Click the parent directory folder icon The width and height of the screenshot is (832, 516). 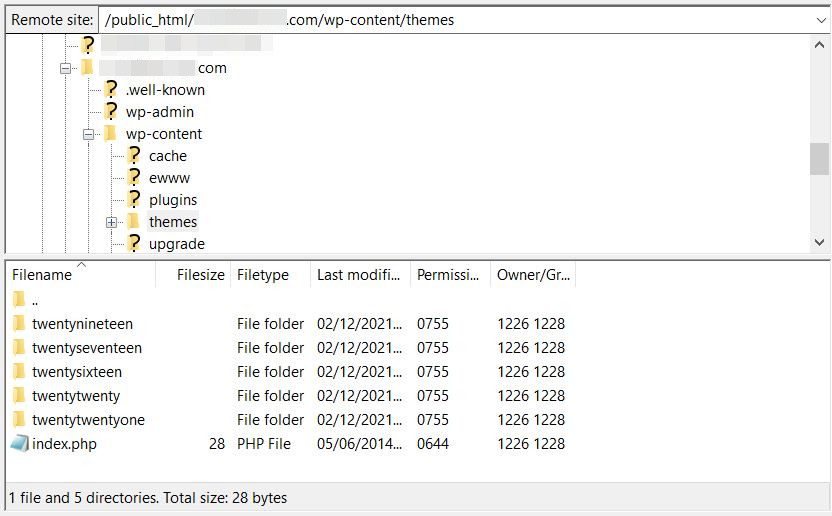19,300
